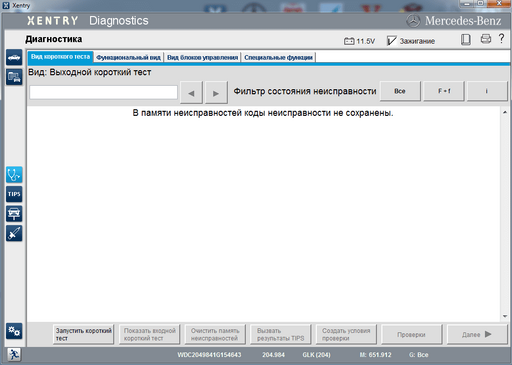Click the battery voltage 11.5V indicator
The height and width of the screenshot is (365, 512).
coord(359,41)
